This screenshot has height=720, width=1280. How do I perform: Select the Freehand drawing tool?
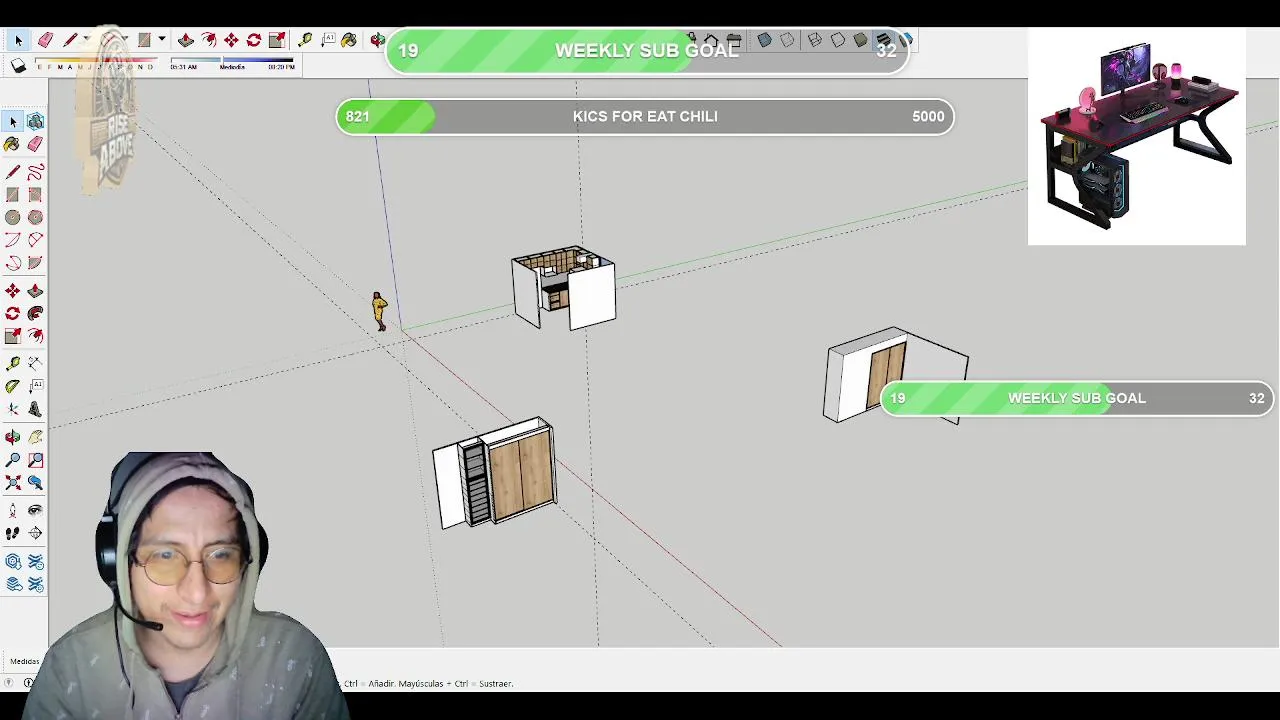(35, 172)
